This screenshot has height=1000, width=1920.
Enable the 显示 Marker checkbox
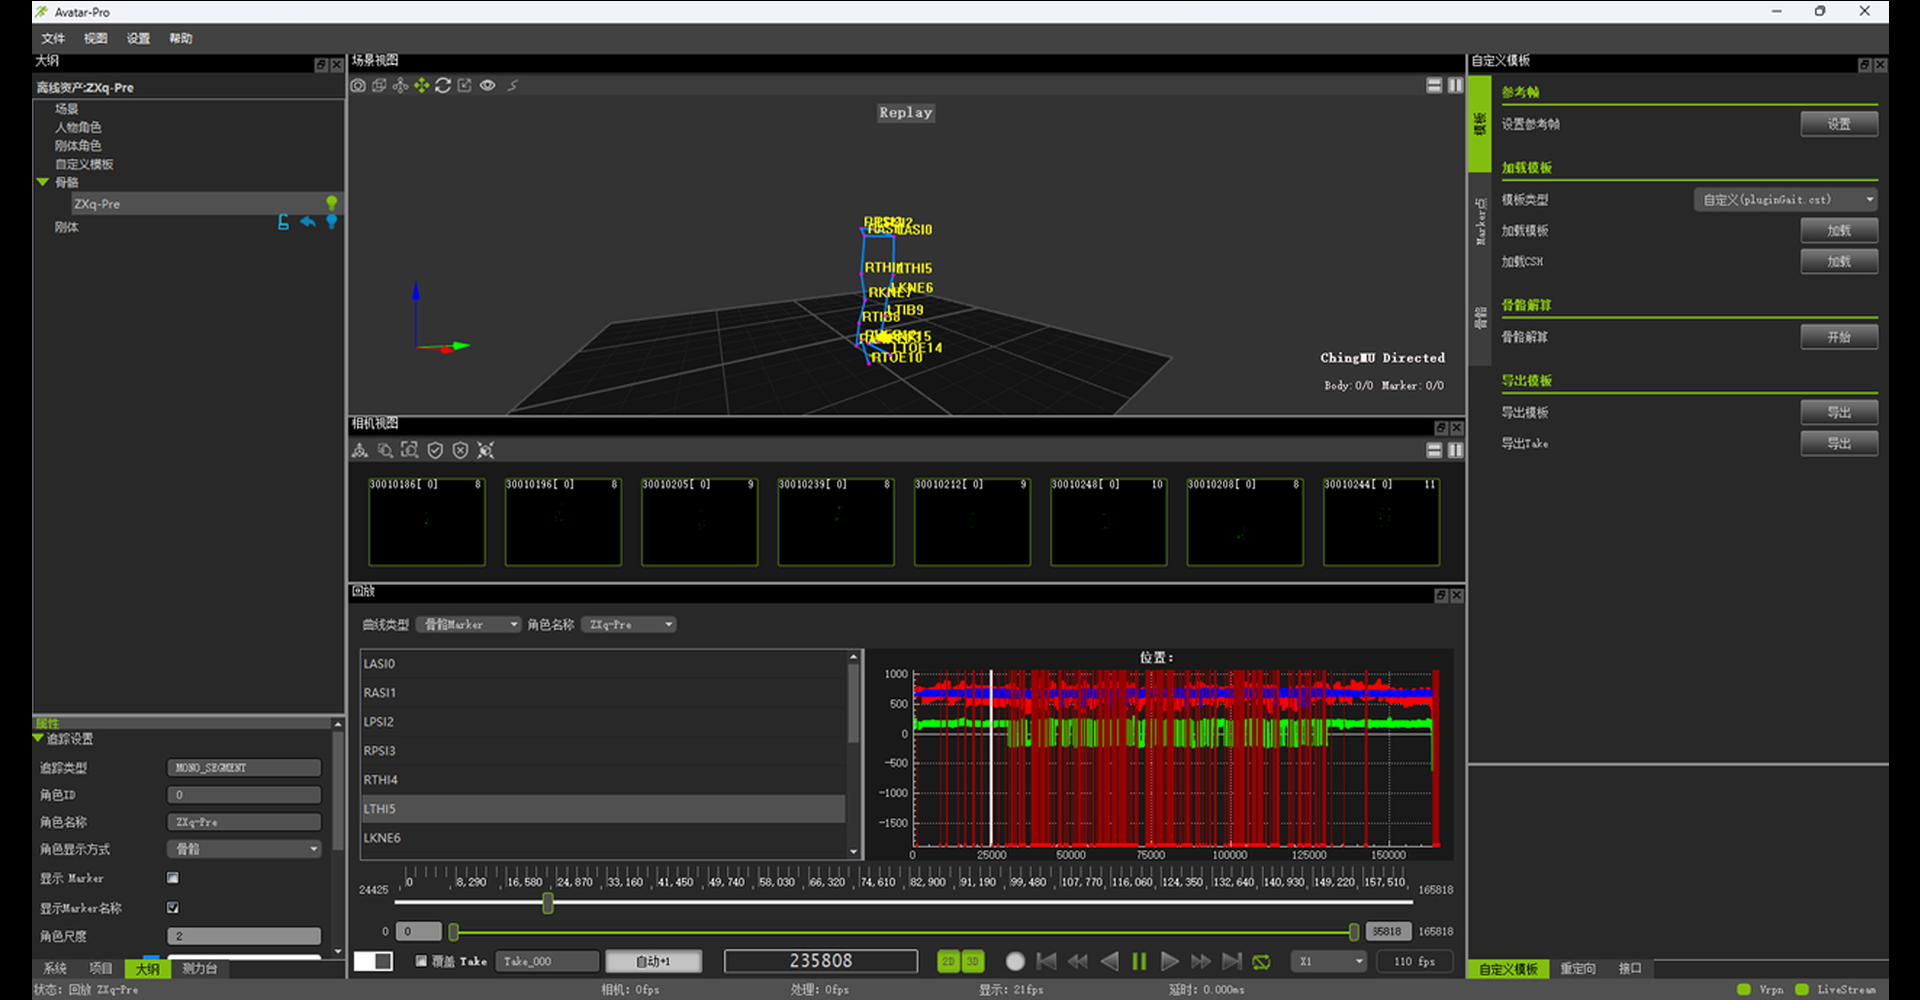click(173, 878)
